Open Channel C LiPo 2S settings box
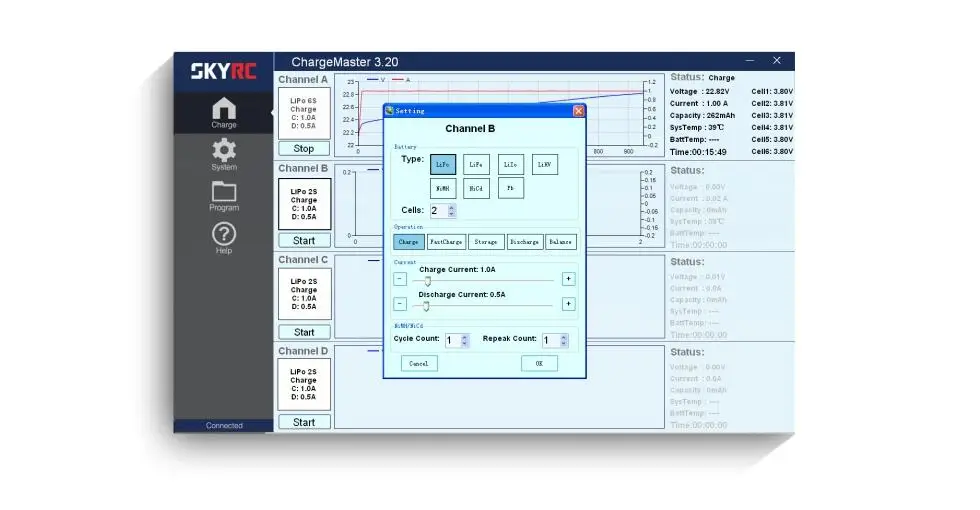The height and width of the screenshot is (510, 980). pyautogui.click(x=304, y=294)
